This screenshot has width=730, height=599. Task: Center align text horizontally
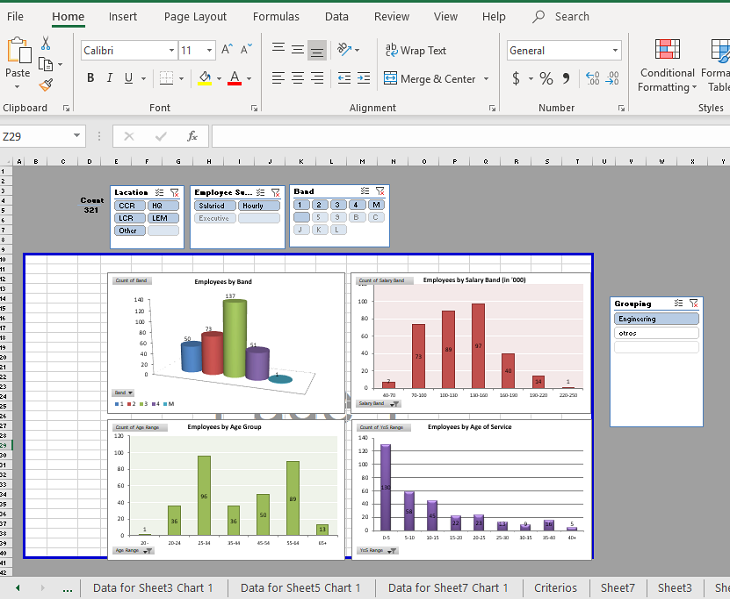coord(297,78)
